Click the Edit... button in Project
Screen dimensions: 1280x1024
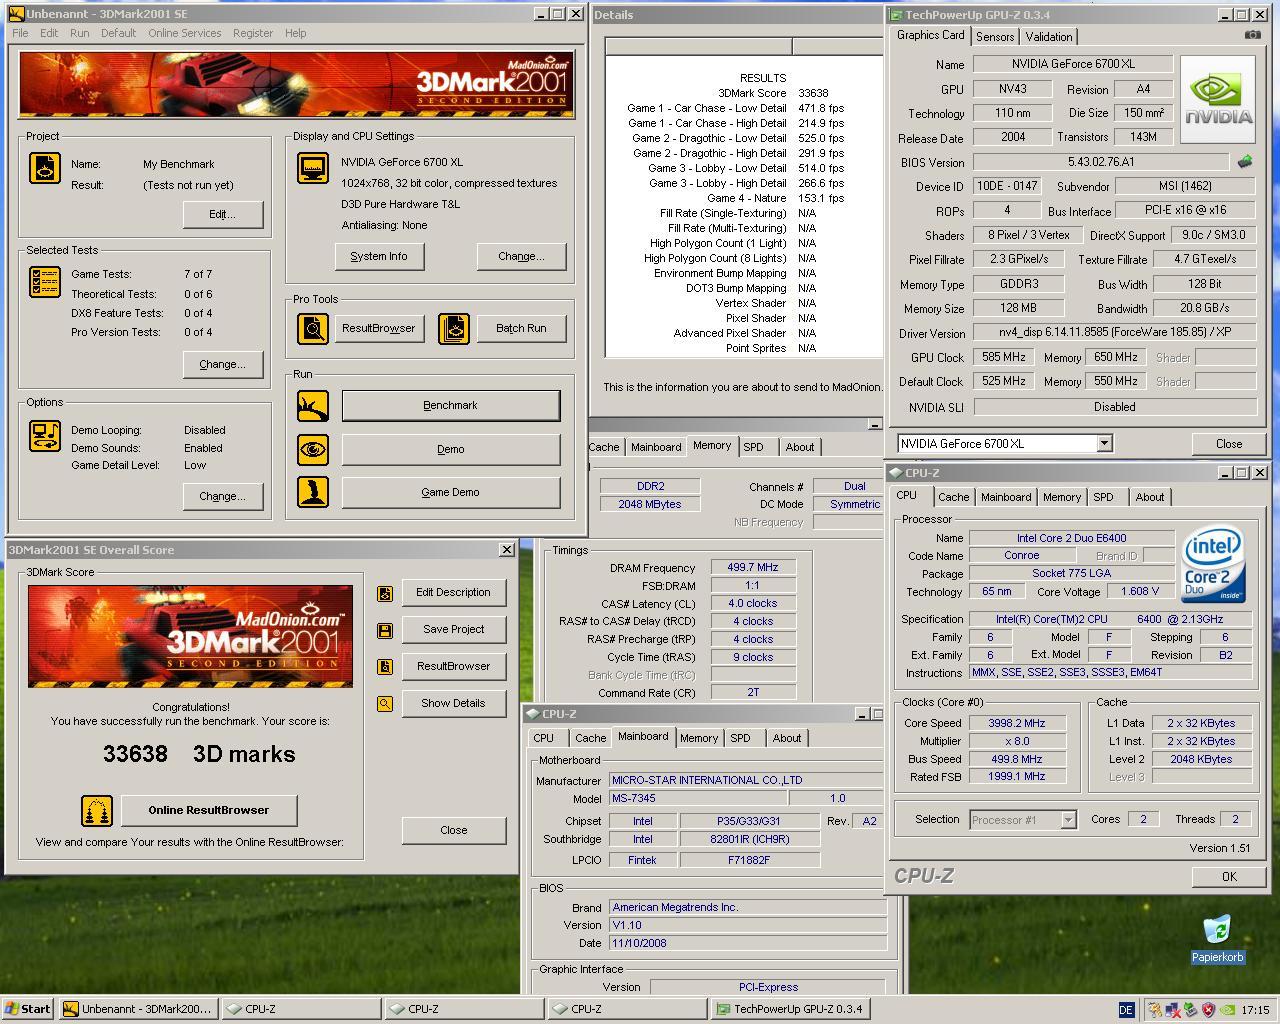tap(222, 214)
